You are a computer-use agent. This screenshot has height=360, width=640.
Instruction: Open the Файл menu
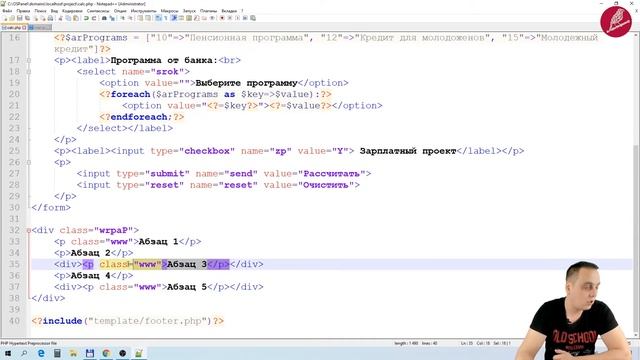(x=7, y=11)
